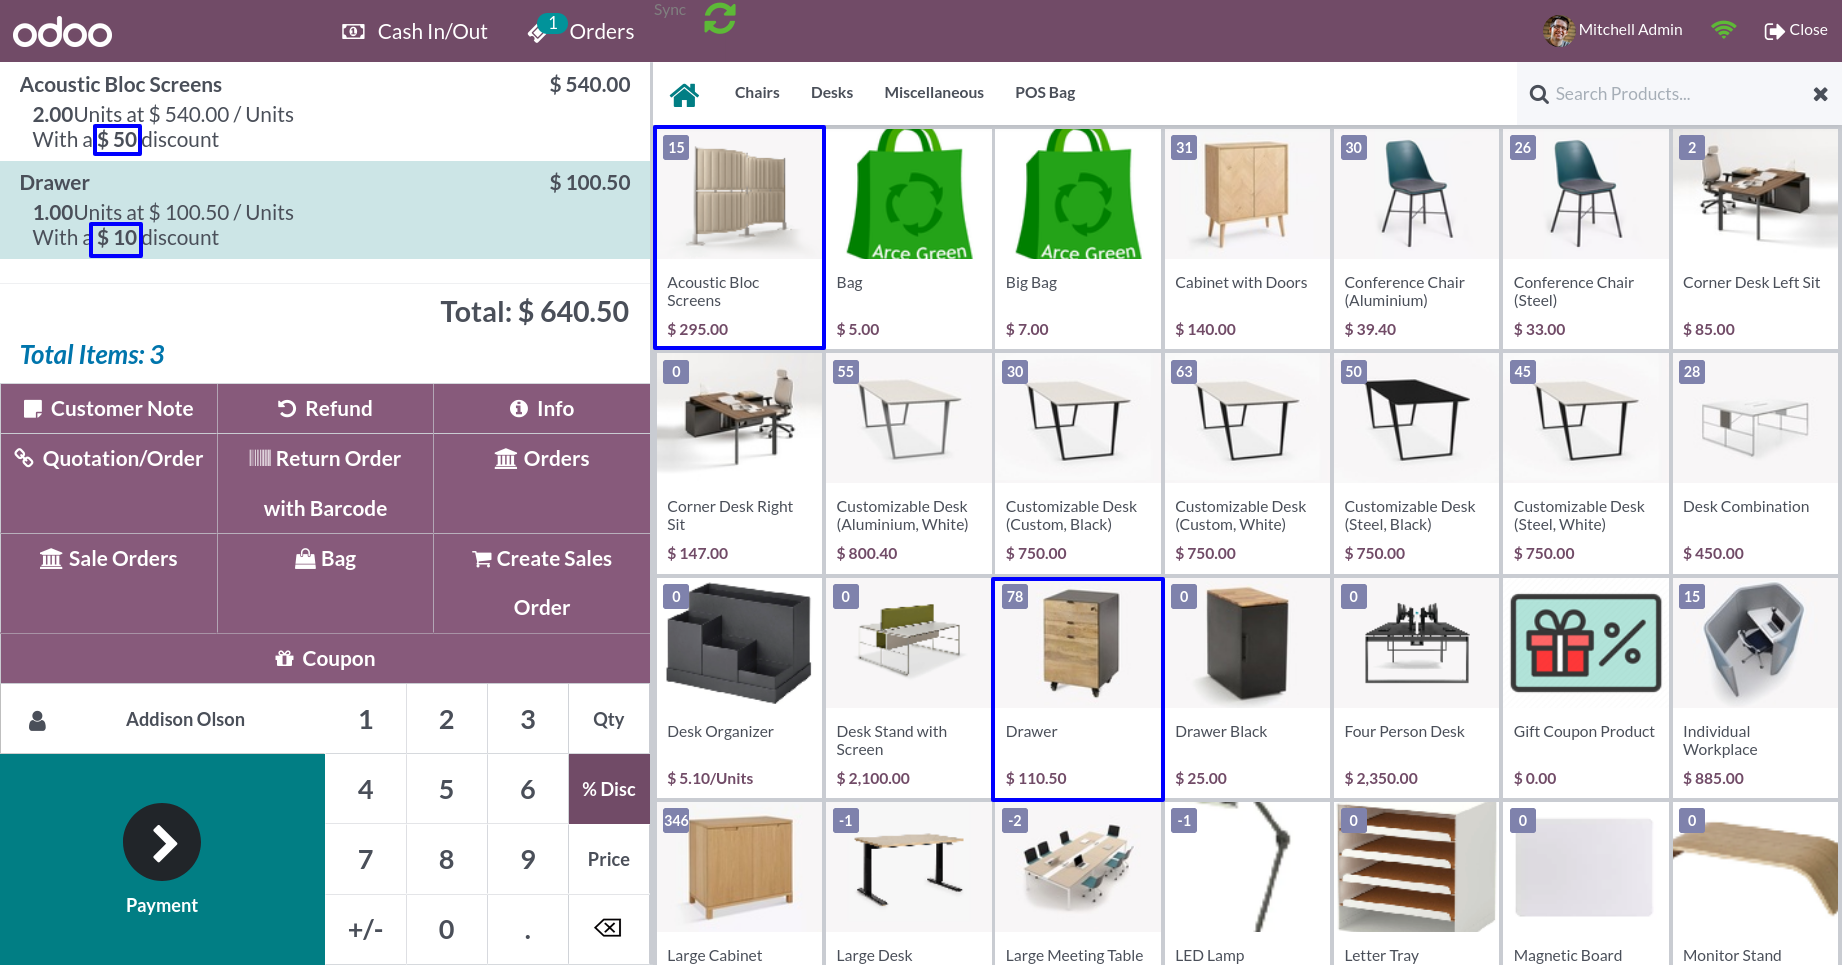Click the Odoo logo
This screenshot has width=1842, height=965.
[62, 32]
